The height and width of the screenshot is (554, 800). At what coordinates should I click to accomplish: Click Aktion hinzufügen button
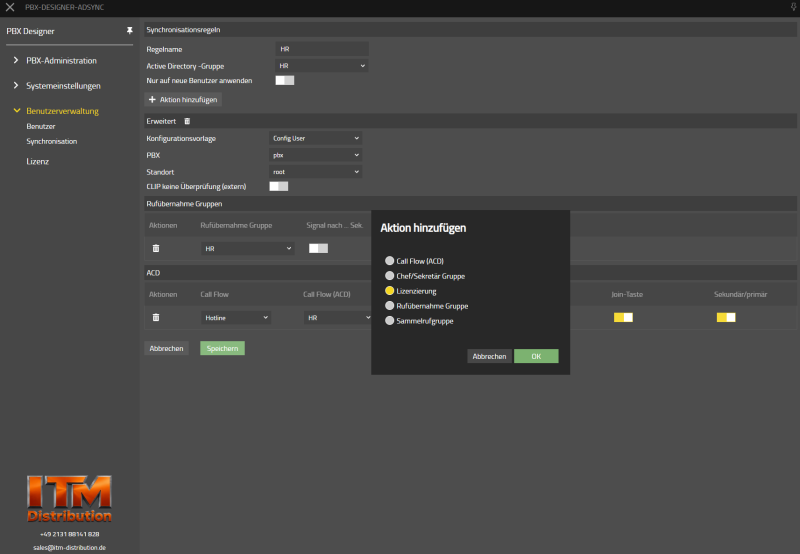[x=183, y=99]
